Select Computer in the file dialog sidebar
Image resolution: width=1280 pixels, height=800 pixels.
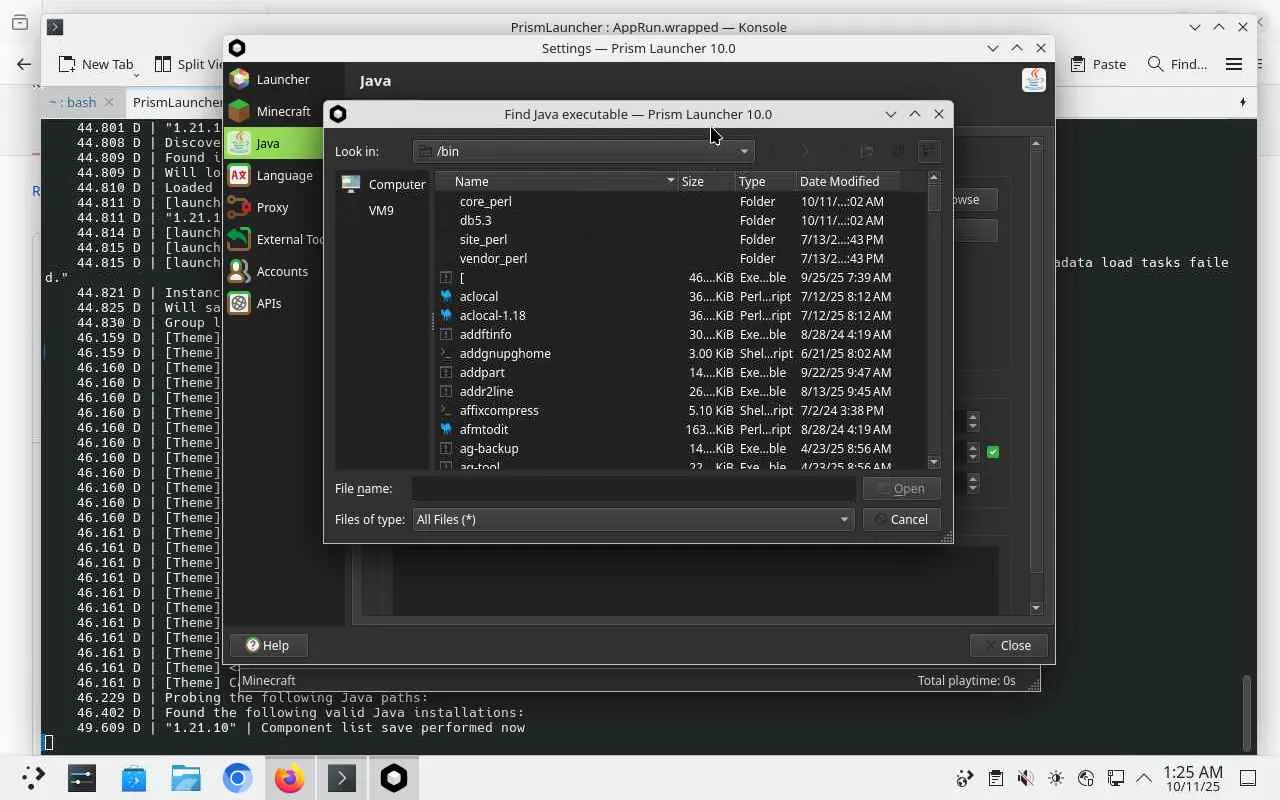pos(383,184)
